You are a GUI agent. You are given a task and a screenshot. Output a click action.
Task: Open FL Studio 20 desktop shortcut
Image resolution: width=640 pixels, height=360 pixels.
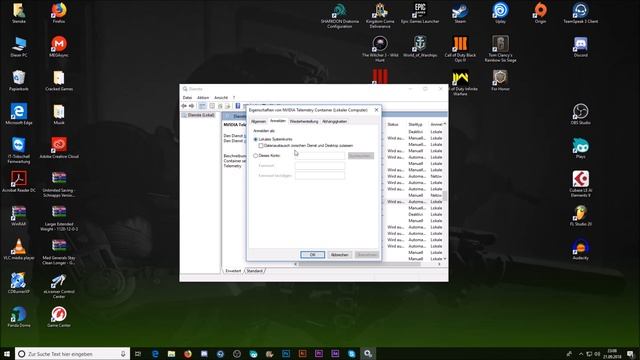[x=580, y=216]
